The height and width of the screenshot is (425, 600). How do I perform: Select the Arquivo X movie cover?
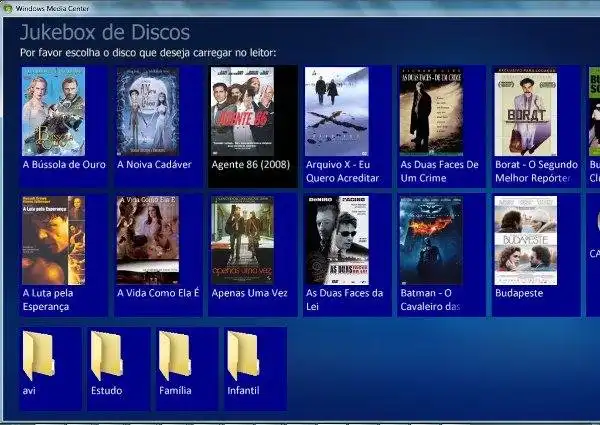click(337, 111)
